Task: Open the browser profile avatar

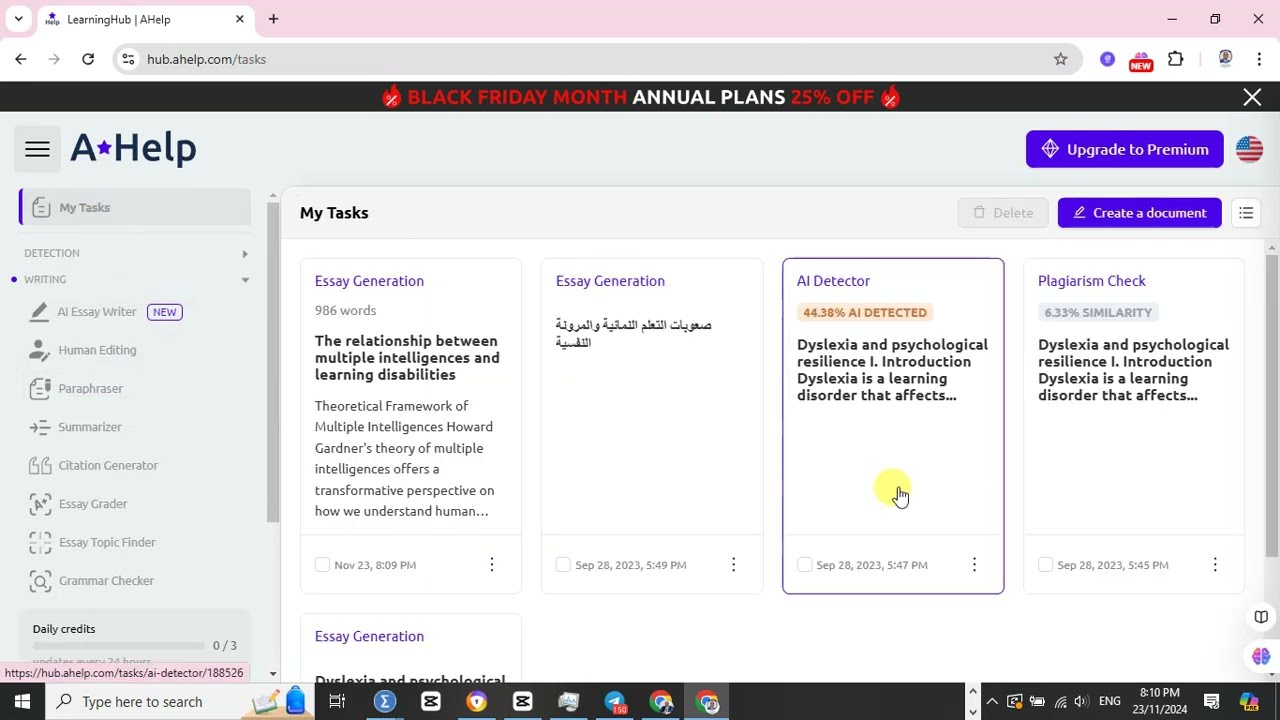Action: (1225, 59)
